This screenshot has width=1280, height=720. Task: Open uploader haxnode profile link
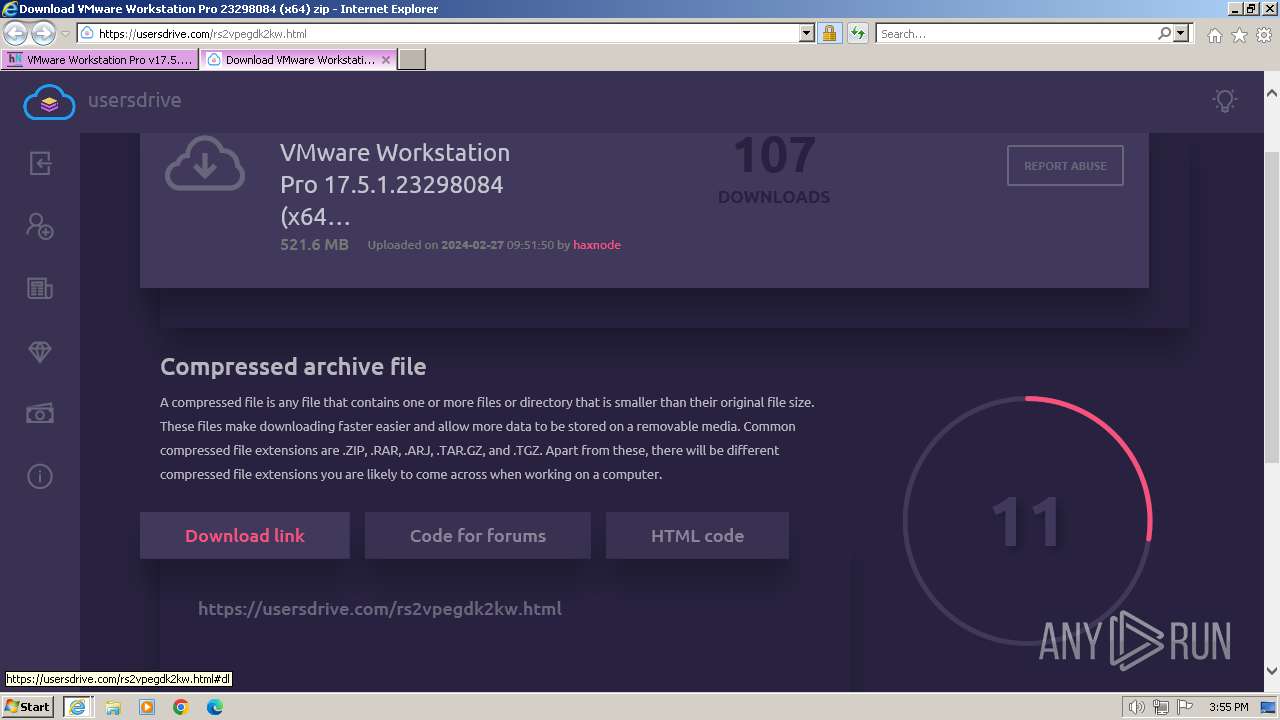click(597, 245)
